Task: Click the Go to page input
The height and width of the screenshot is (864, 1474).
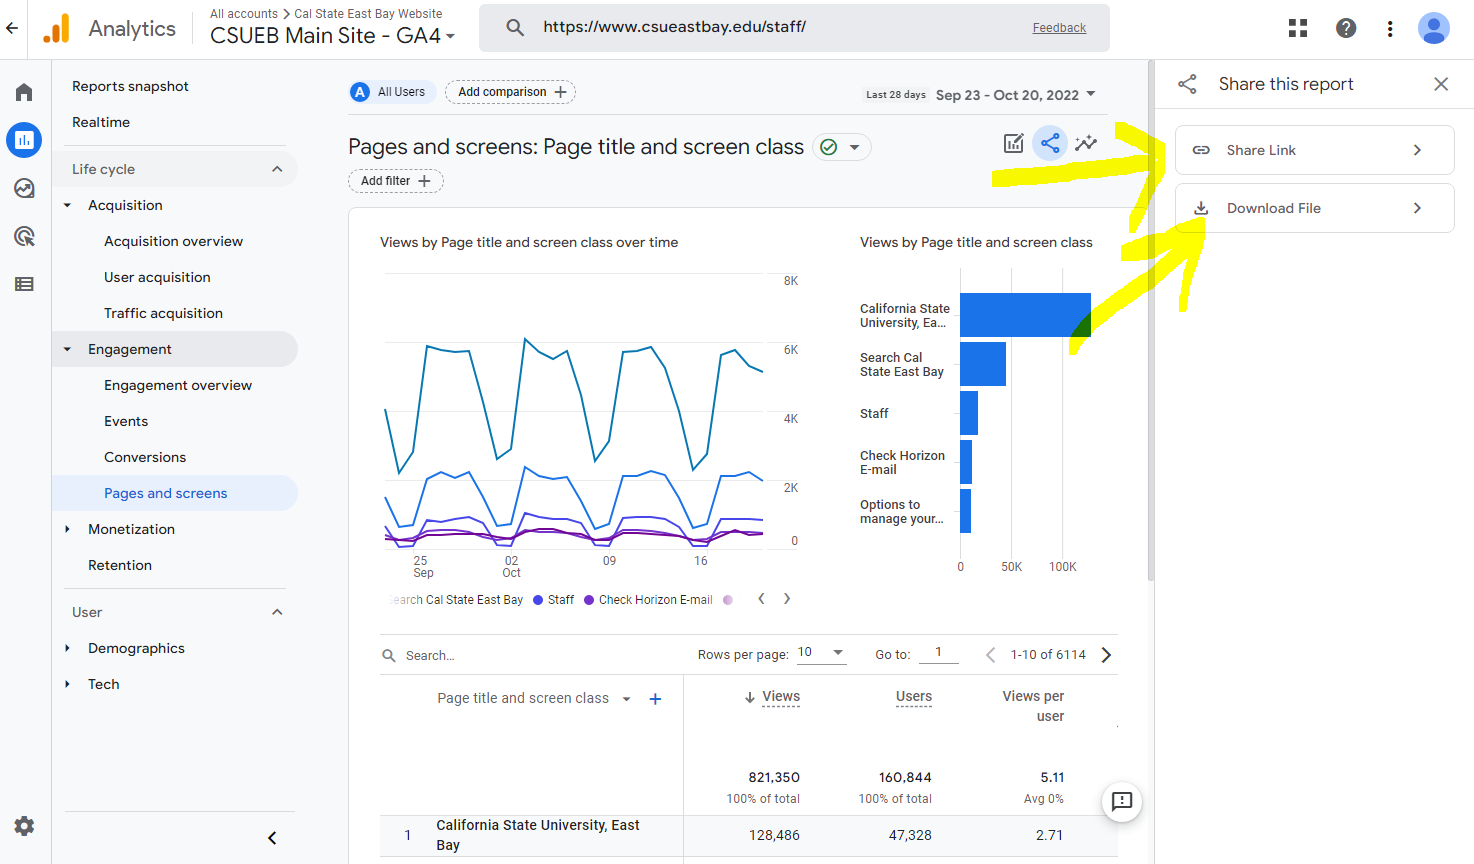Action: pyautogui.click(x=938, y=652)
